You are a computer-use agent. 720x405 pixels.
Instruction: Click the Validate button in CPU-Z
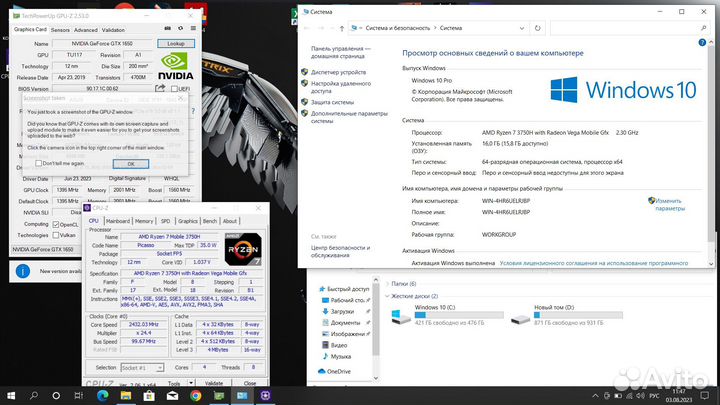coord(214,383)
